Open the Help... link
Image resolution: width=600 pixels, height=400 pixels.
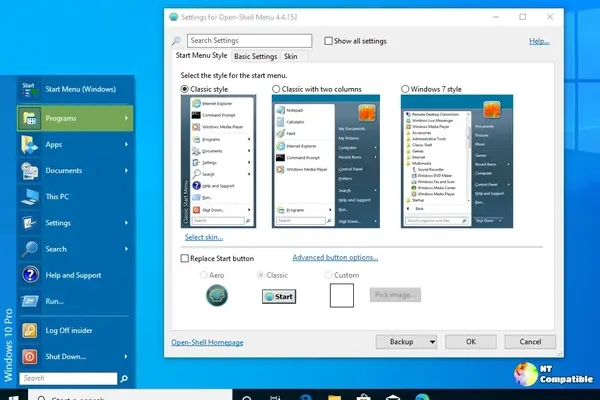click(x=539, y=41)
